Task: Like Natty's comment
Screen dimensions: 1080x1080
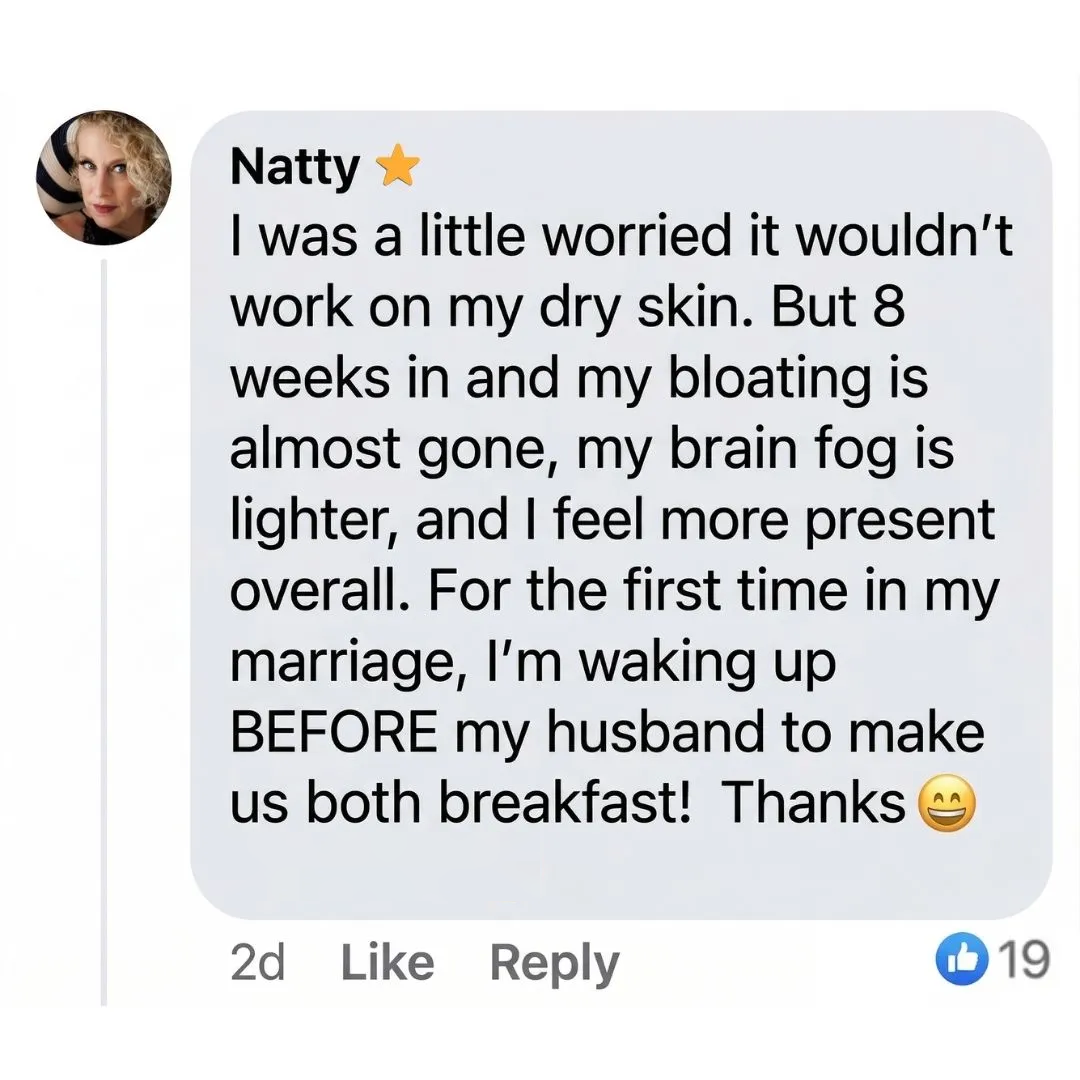Action: (388, 962)
